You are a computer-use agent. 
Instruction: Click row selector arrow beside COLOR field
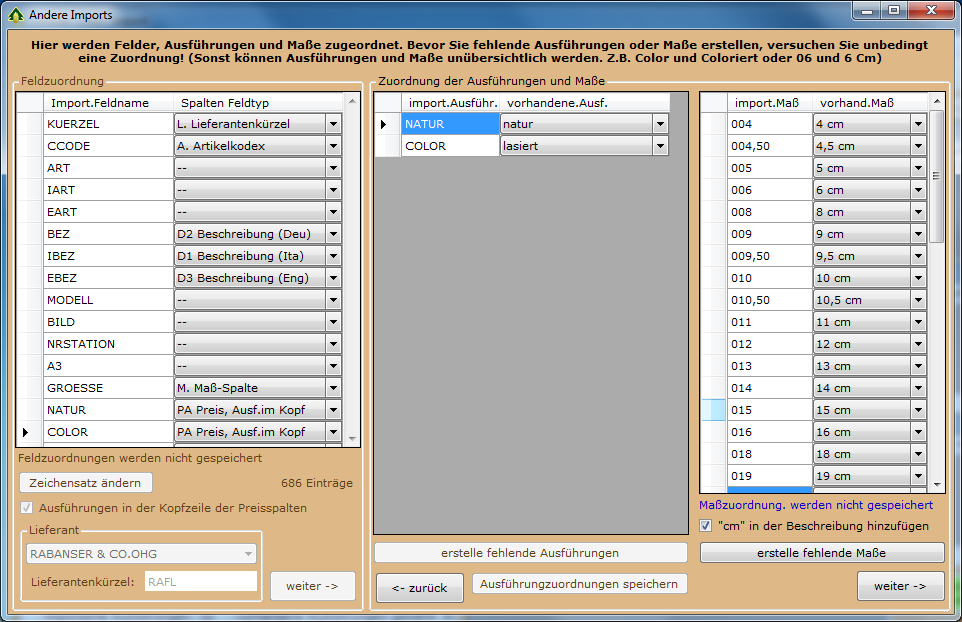(29, 432)
